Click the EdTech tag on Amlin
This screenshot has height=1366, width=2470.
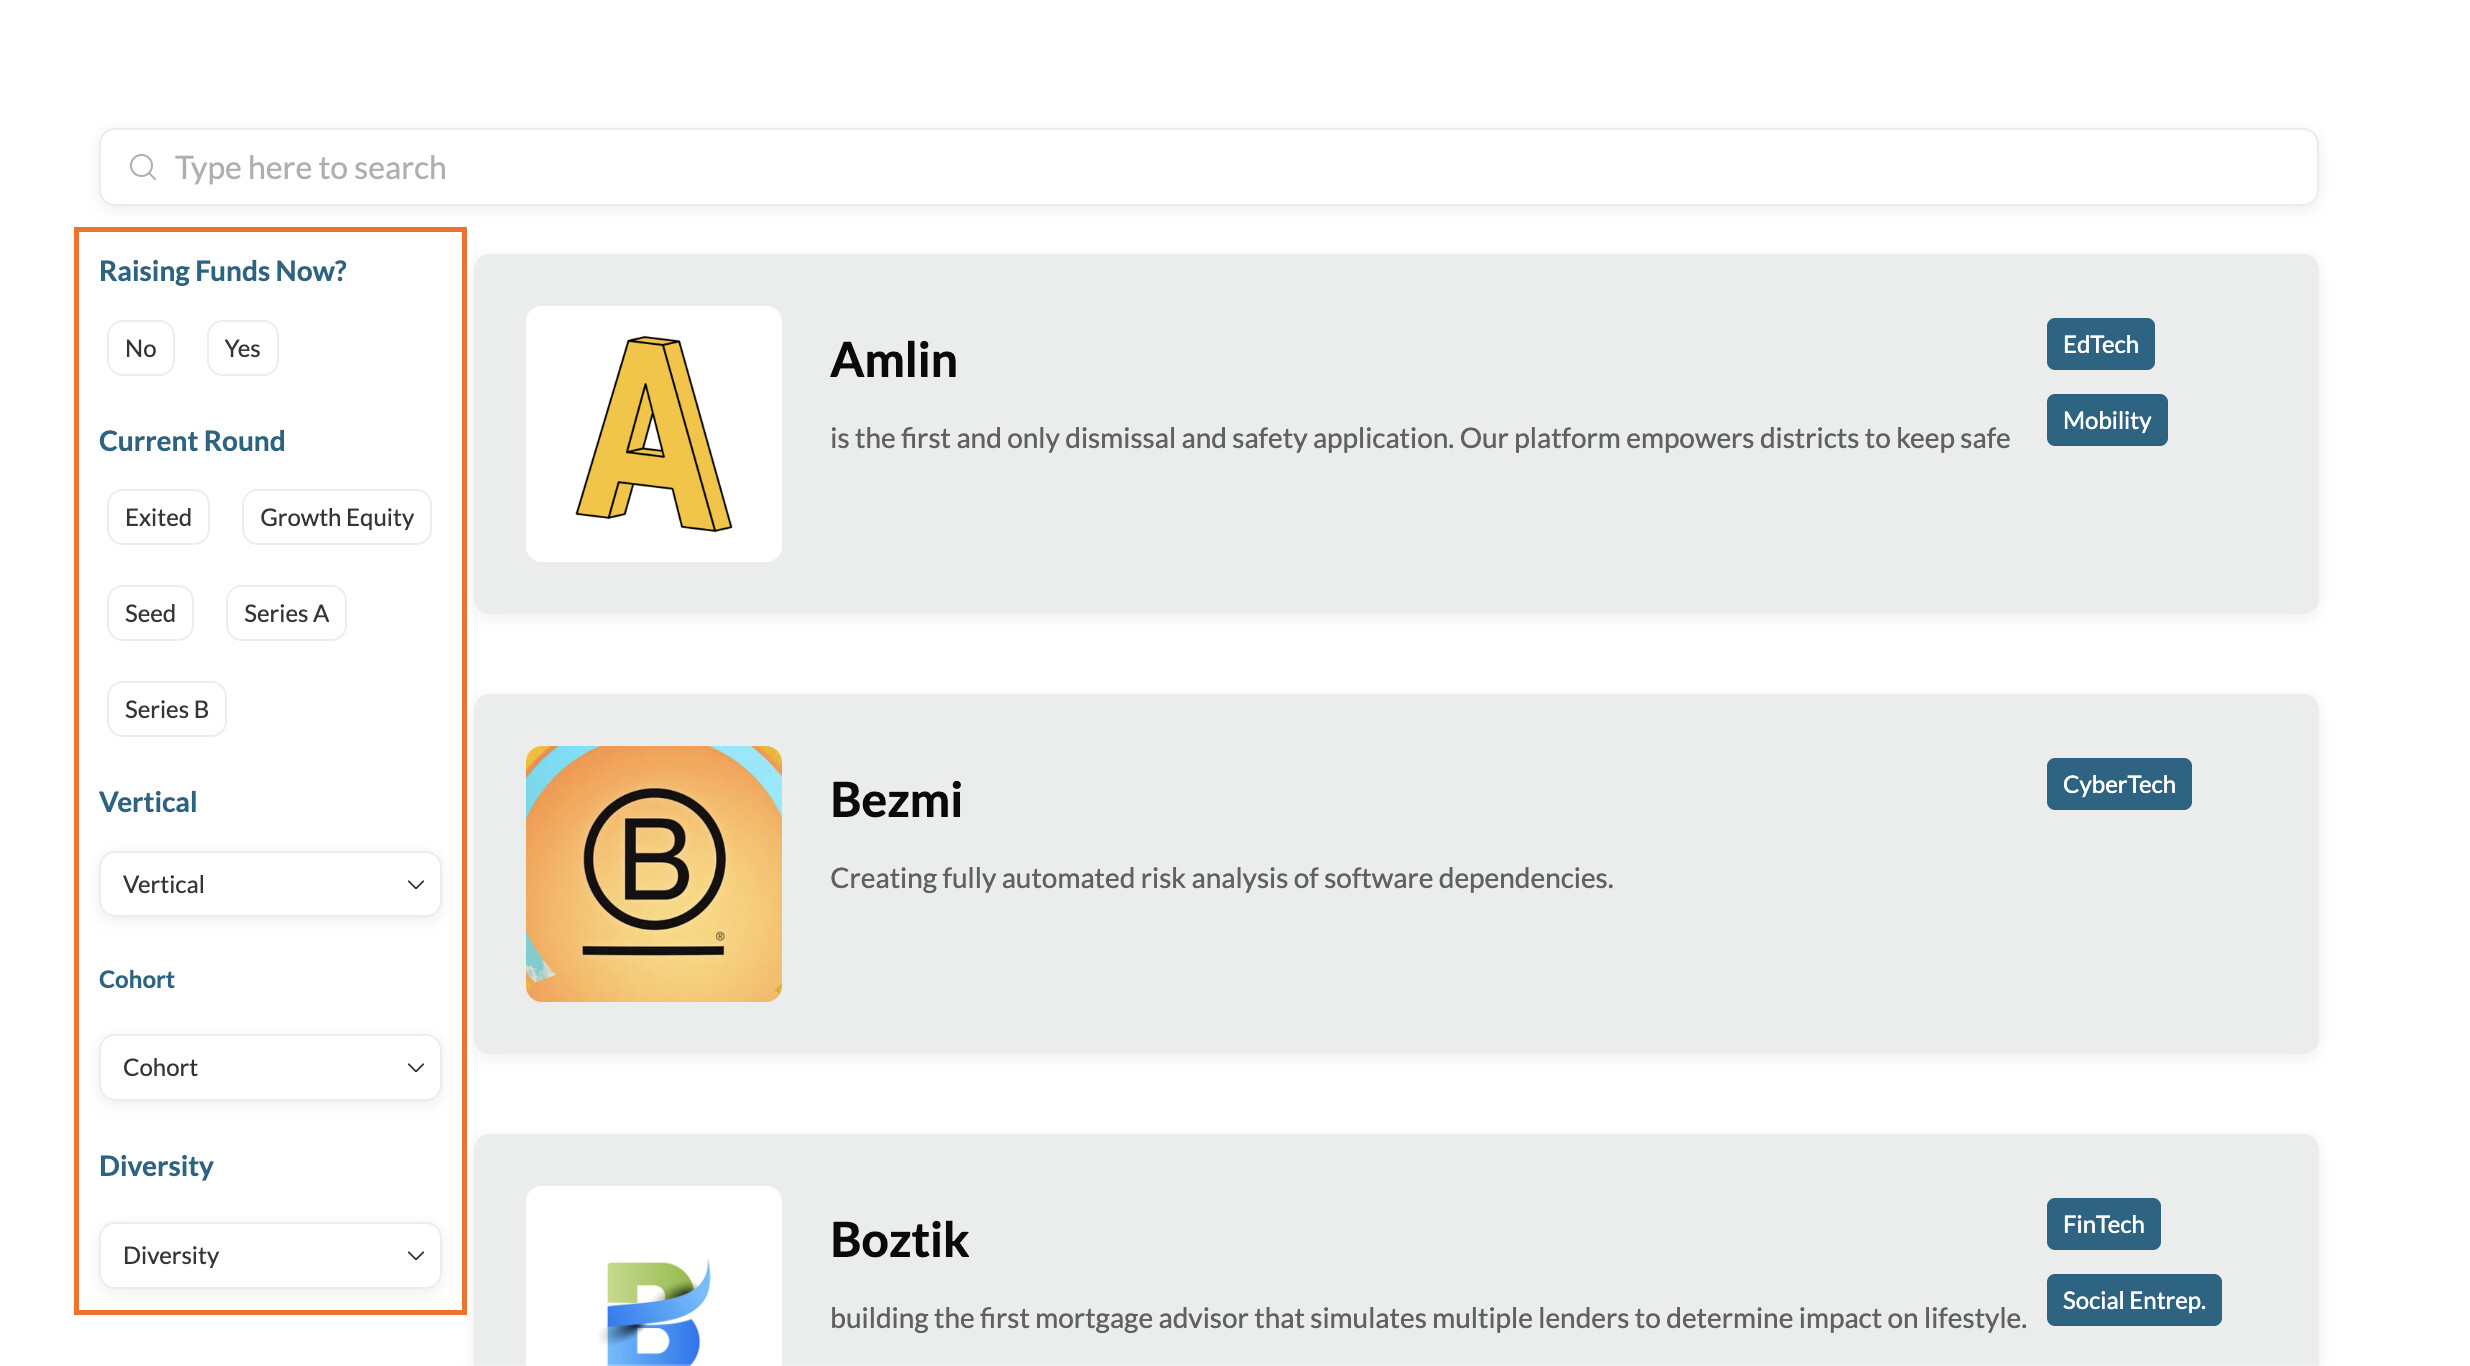click(2101, 344)
